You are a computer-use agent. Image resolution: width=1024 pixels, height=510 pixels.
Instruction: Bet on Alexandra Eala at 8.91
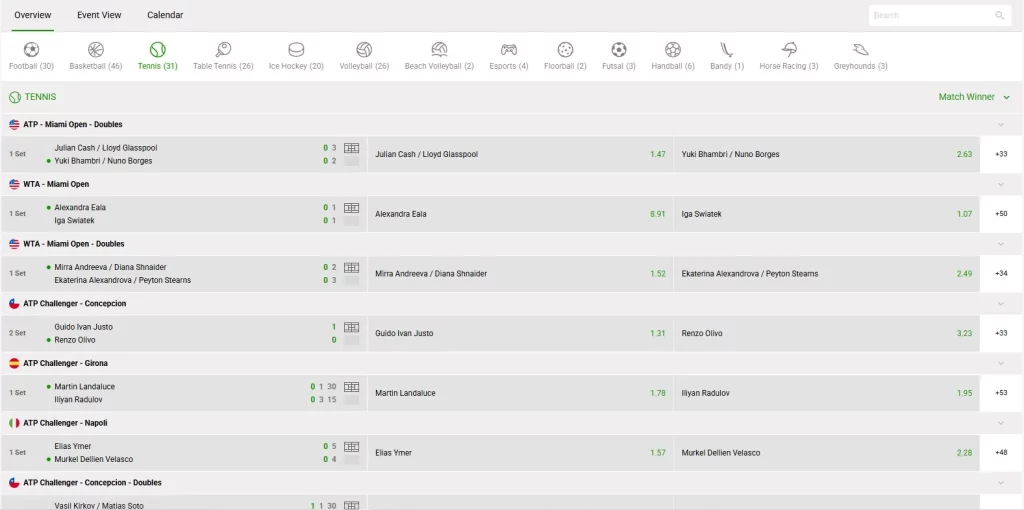[520, 214]
